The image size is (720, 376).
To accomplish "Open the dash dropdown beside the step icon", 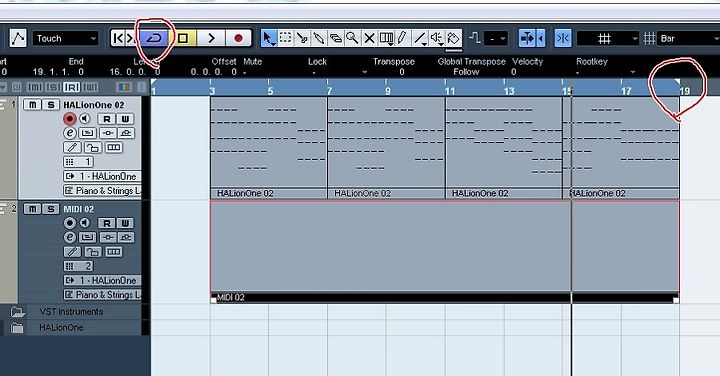I will 496,38.
